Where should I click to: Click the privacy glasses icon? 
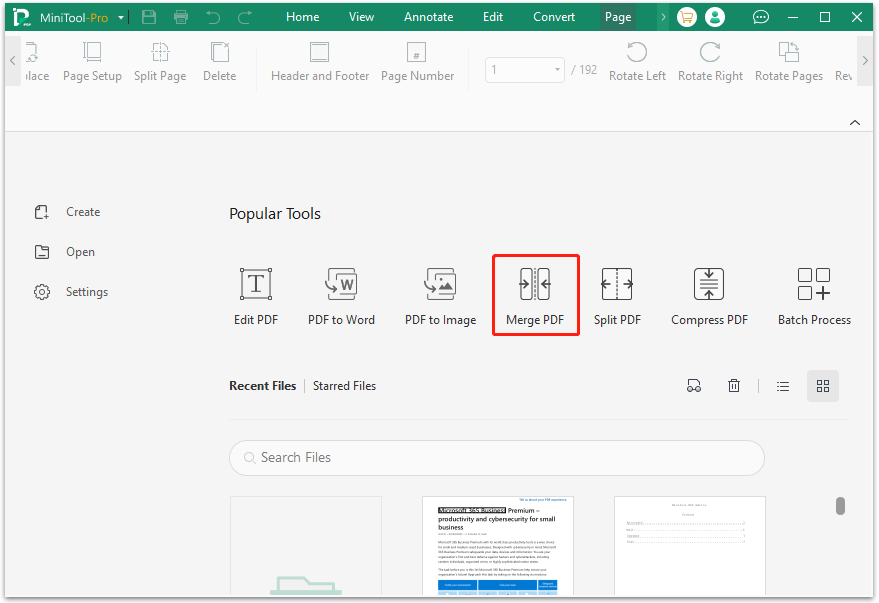(x=694, y=386)
